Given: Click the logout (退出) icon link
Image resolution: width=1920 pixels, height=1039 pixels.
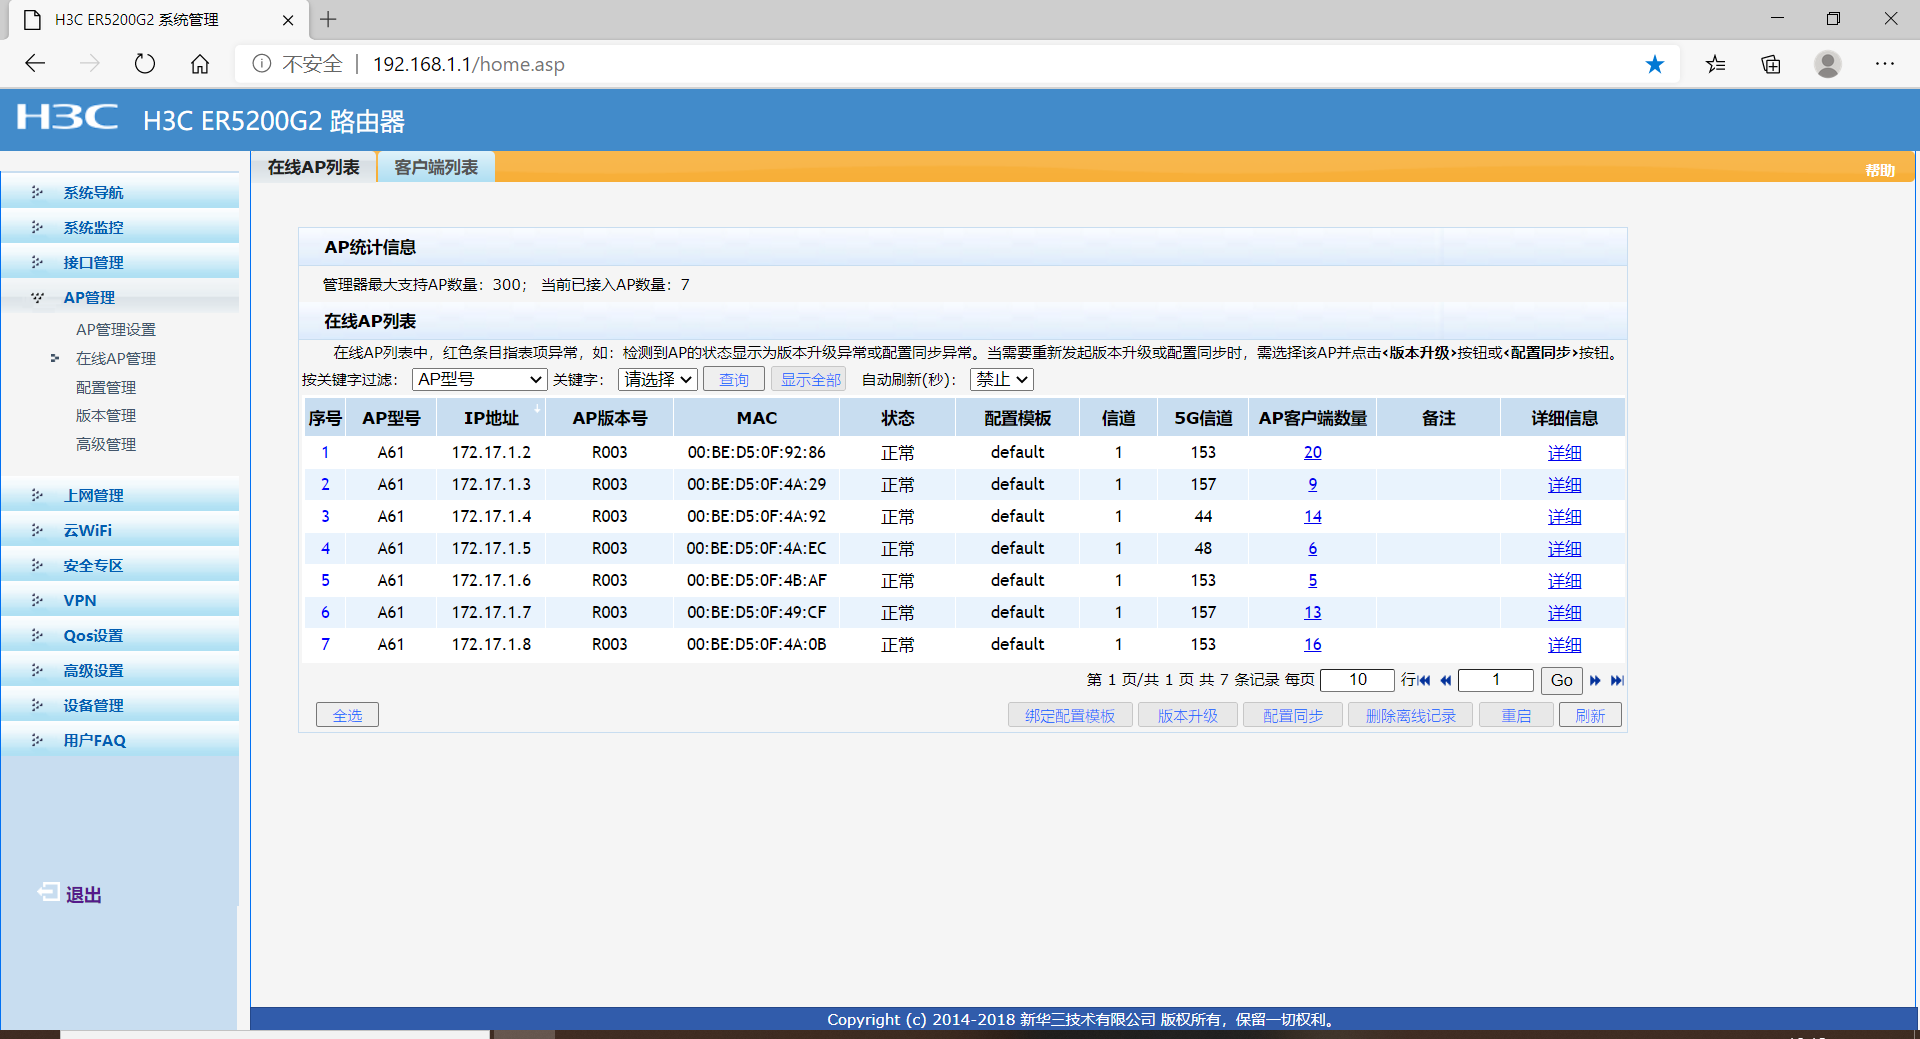Looking at the screenshot, I should click(x=70, y=894).
